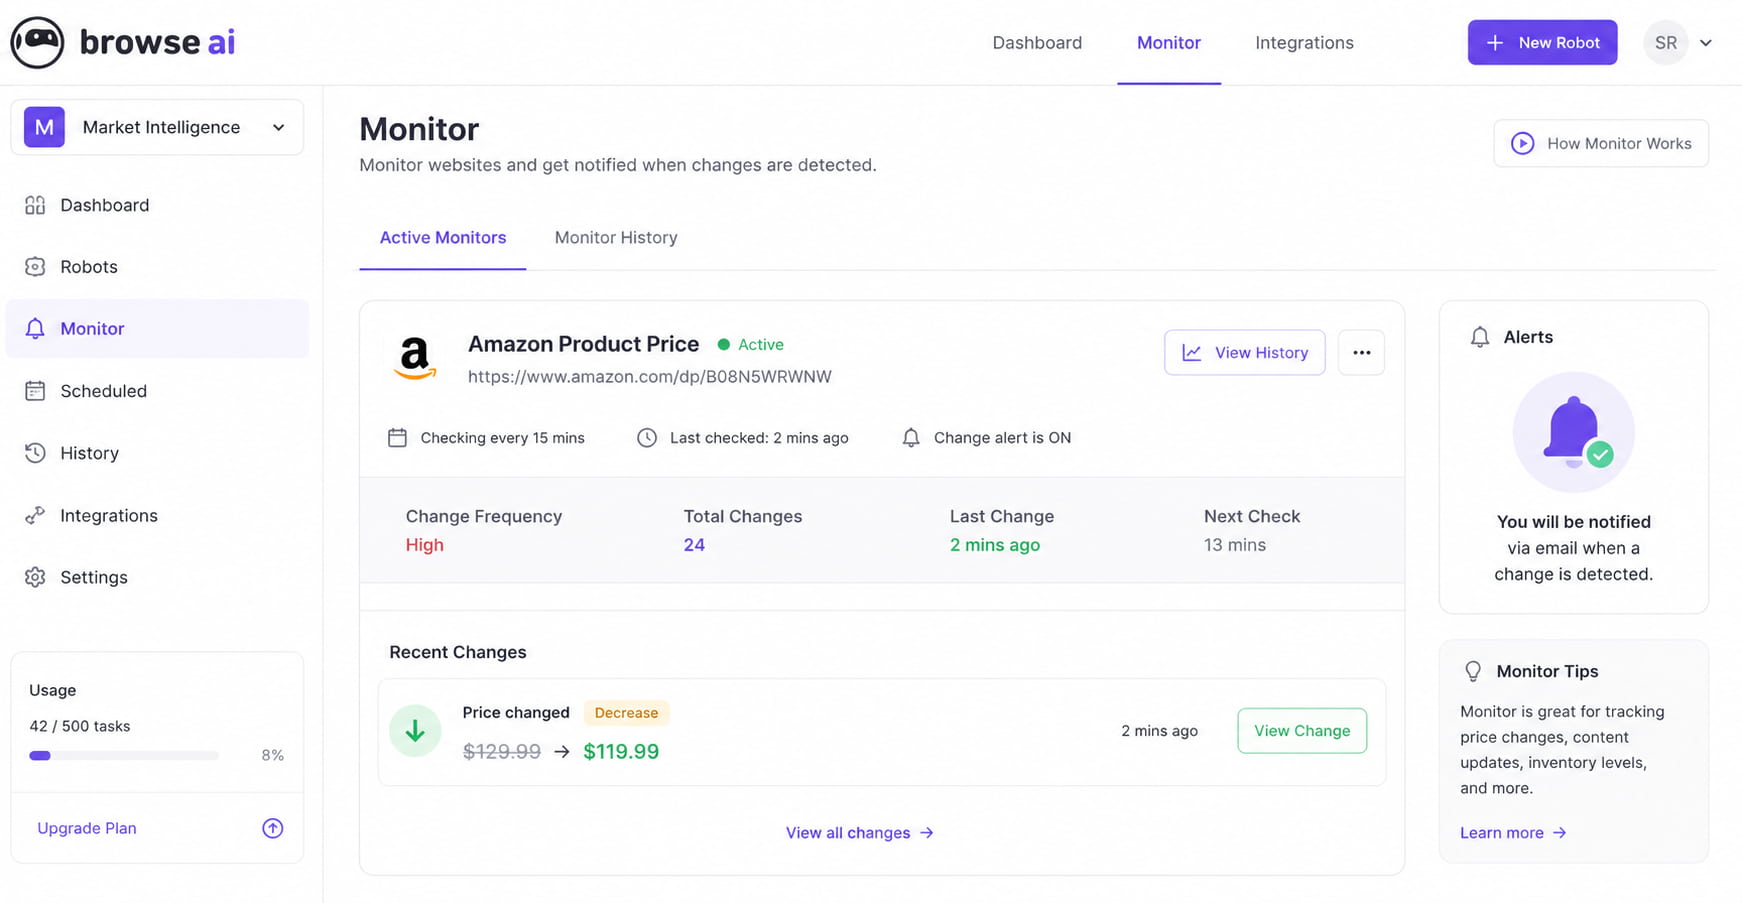The height and width of the screenshot is (903, 1742).
Task: Click the bell icon beside Change alert is ON
Action: 911,438
